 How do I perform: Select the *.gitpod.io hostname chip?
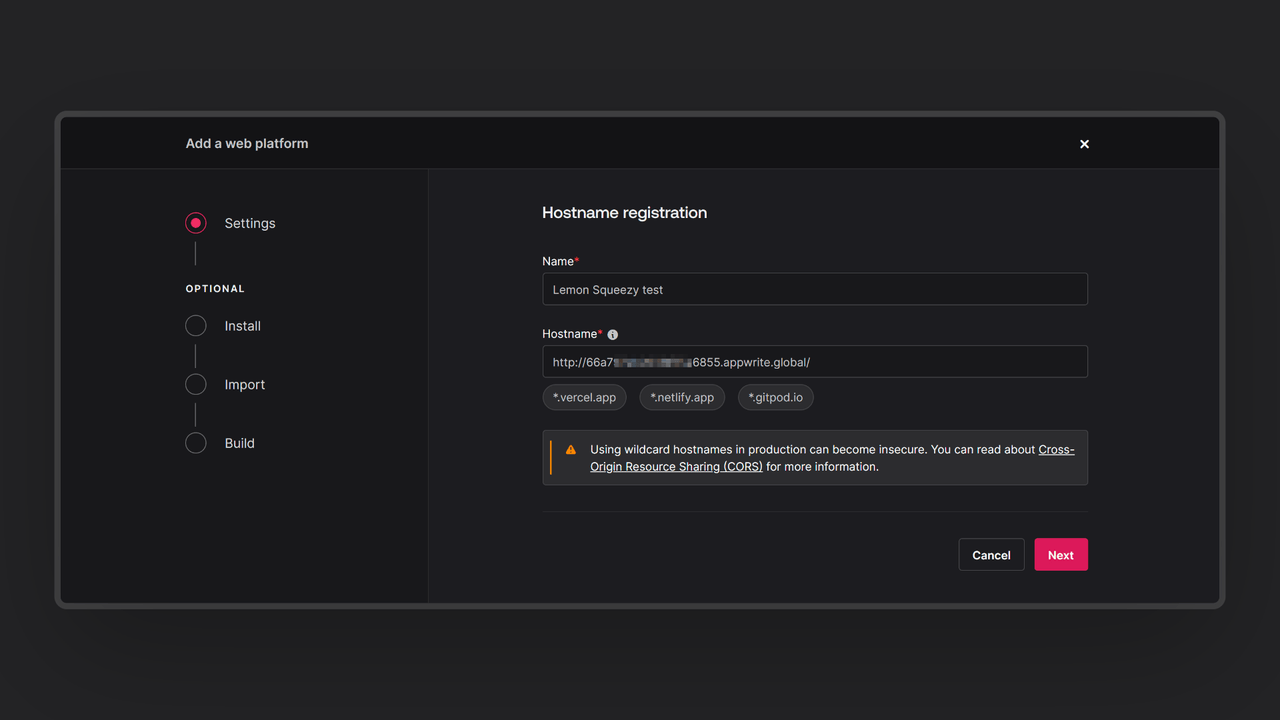[776, 397]
